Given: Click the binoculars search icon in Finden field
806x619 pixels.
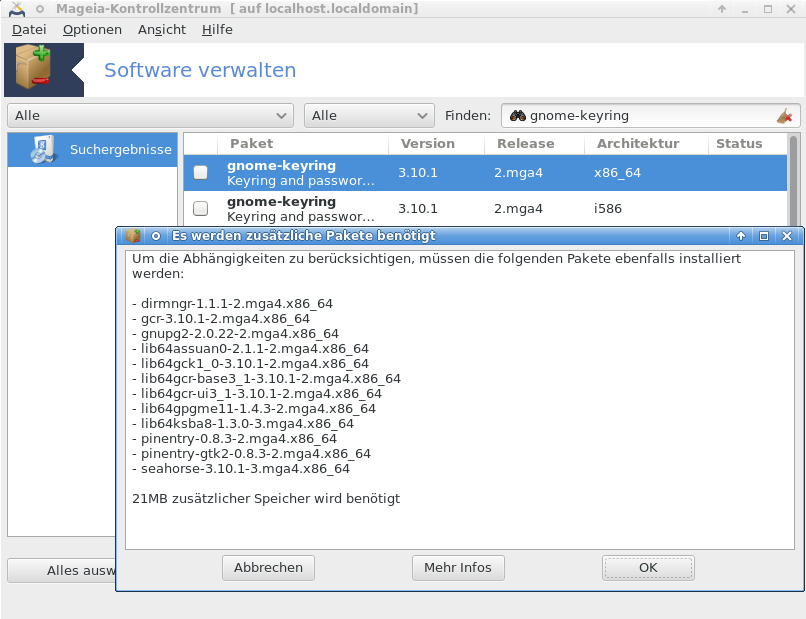Looking at the screenshot, I should tap(518, 116).
